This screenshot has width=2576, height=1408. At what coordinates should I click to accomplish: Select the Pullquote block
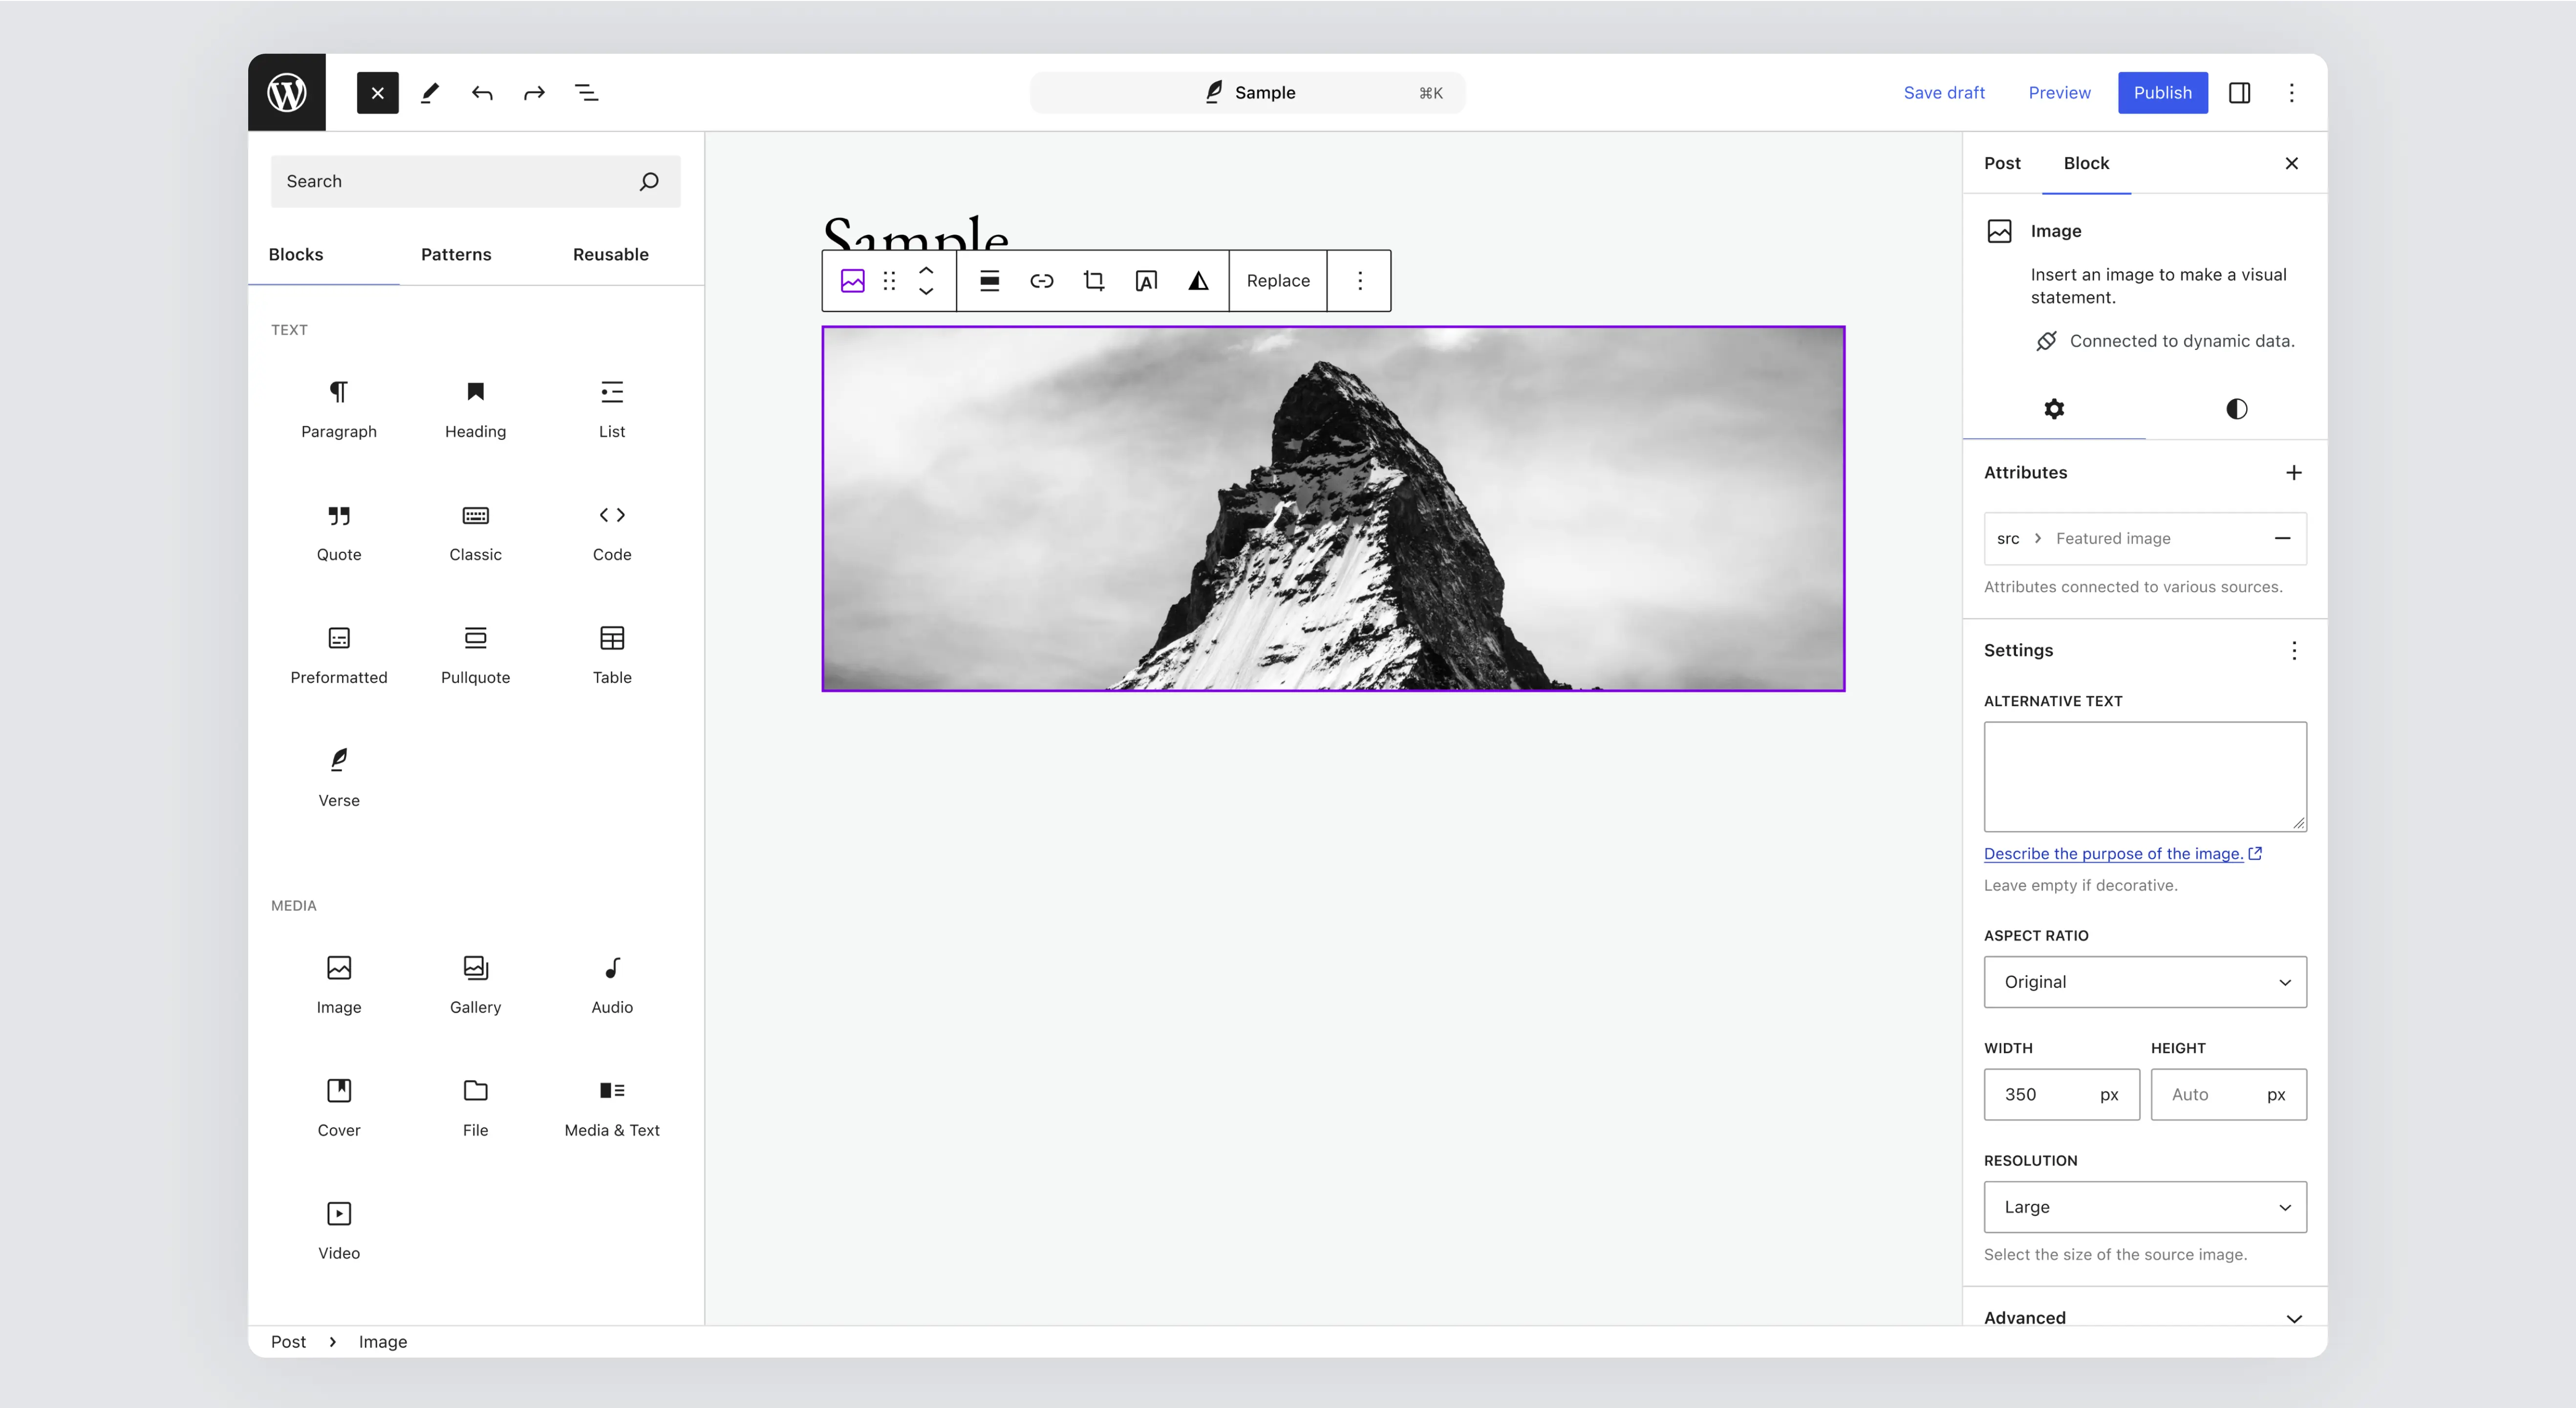[475, 654]
